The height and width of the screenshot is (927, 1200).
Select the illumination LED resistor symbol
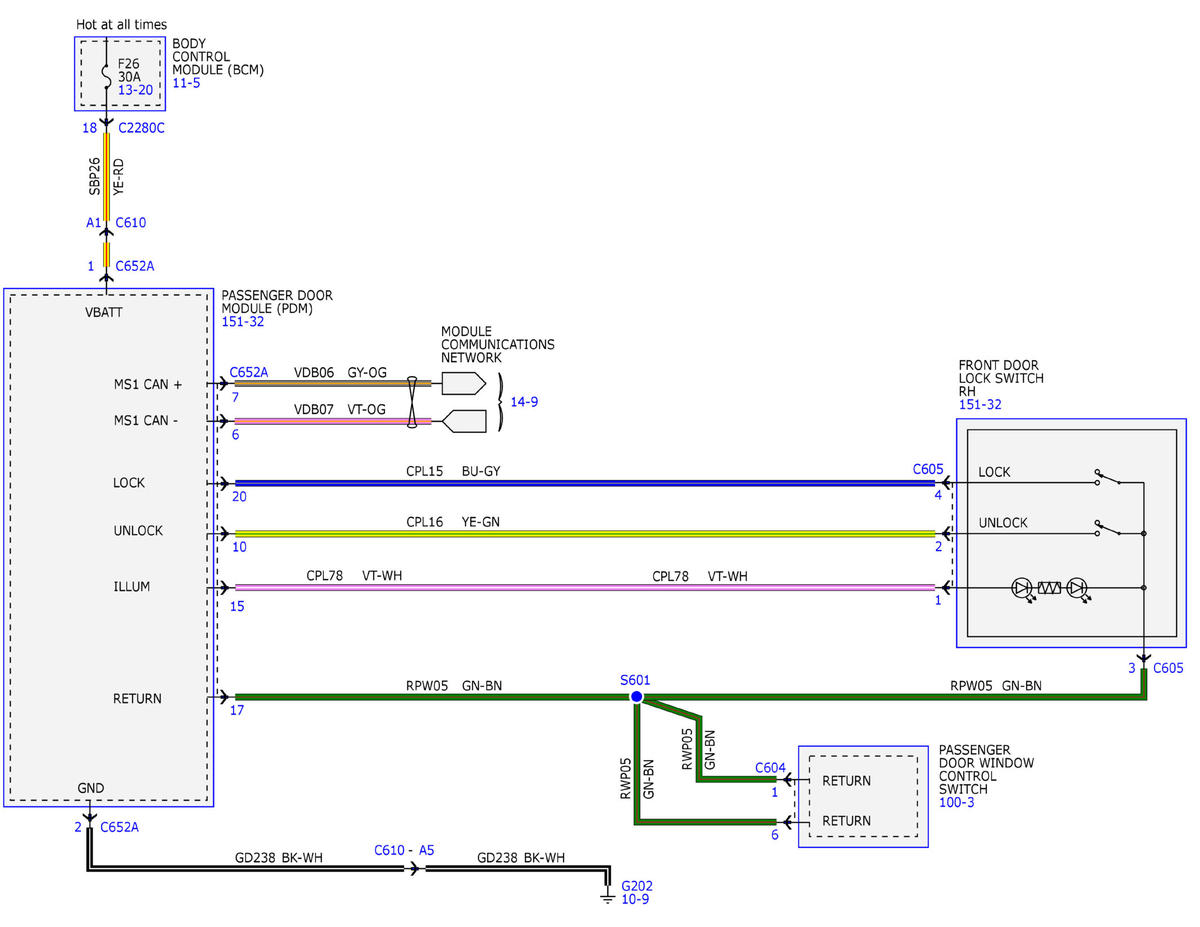click(1049, 588)
